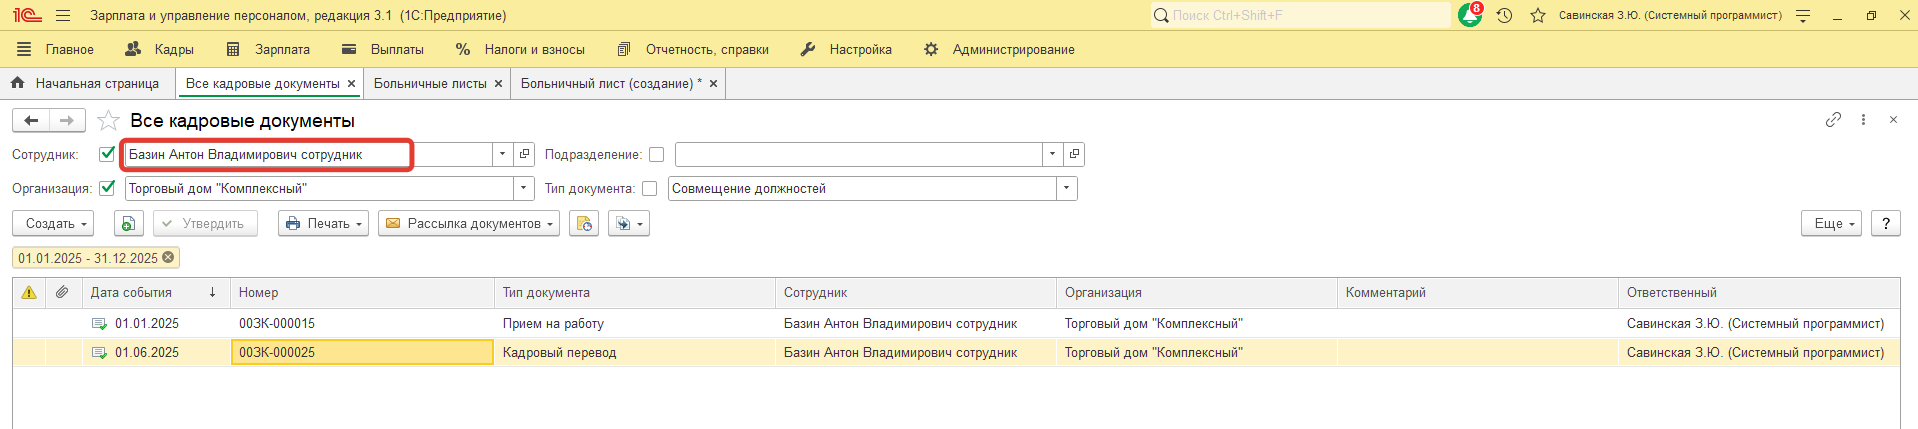Image resolution: width=1918 pixels, height=429 pixels.
Task: Remove the 01.01.2025 - 31.12.2025 period filter
Action: coord(169,258)
